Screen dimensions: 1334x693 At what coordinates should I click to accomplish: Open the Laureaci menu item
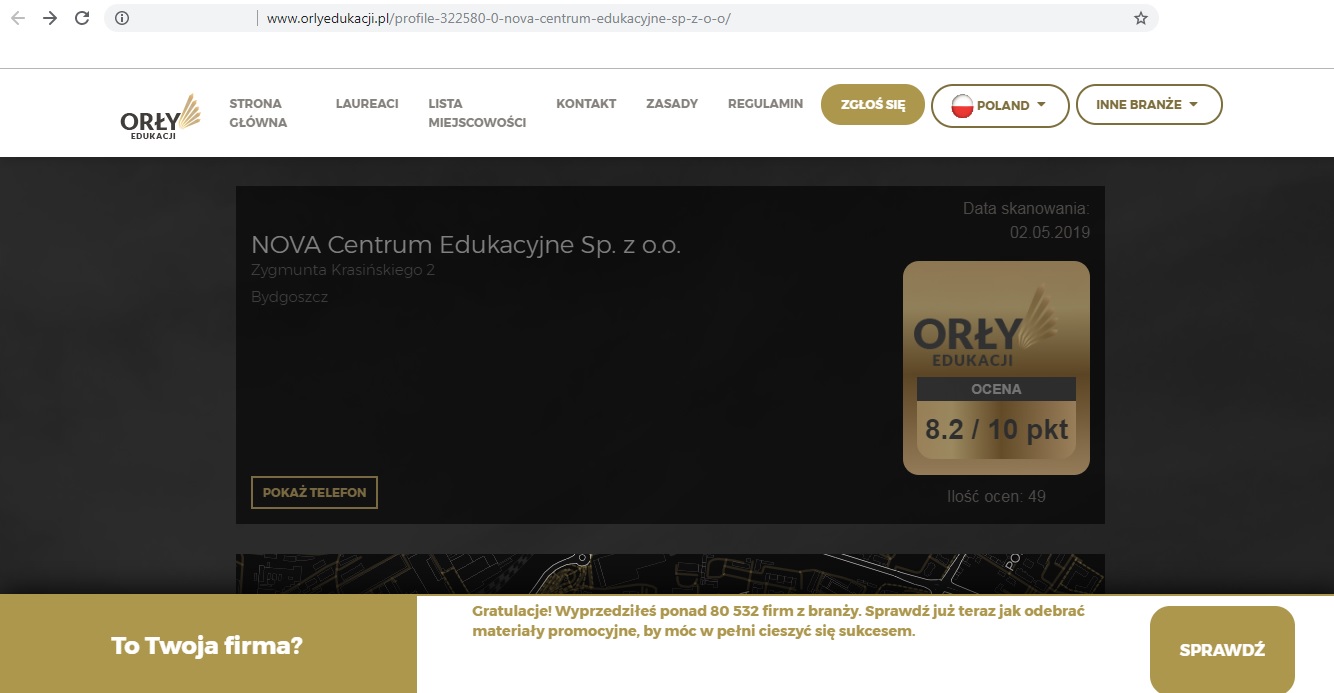367,104
